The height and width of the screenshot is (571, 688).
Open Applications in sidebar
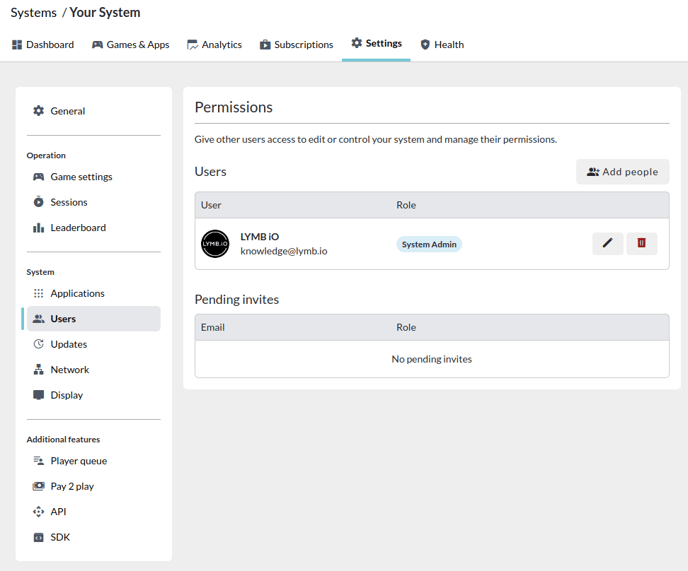(x=93, y=294)
